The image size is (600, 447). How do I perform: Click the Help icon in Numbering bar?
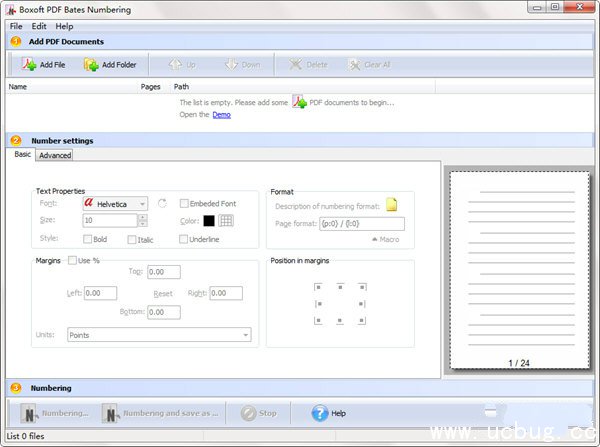pos(320,412)
